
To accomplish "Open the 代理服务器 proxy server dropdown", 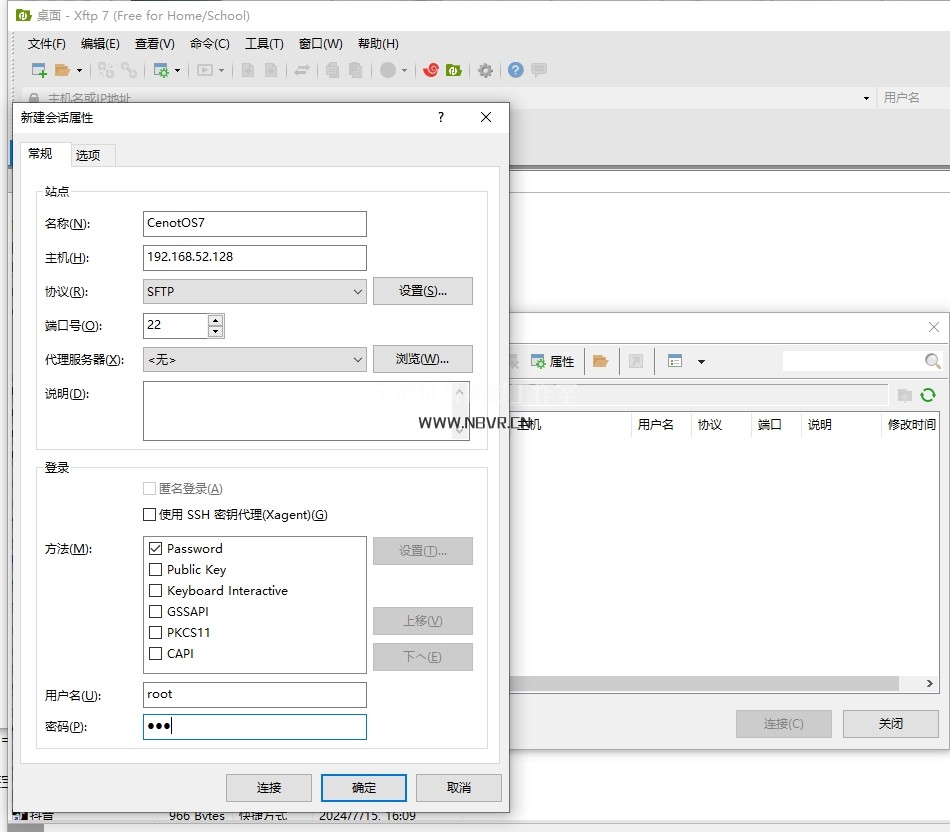I will (x=358, y=360).
